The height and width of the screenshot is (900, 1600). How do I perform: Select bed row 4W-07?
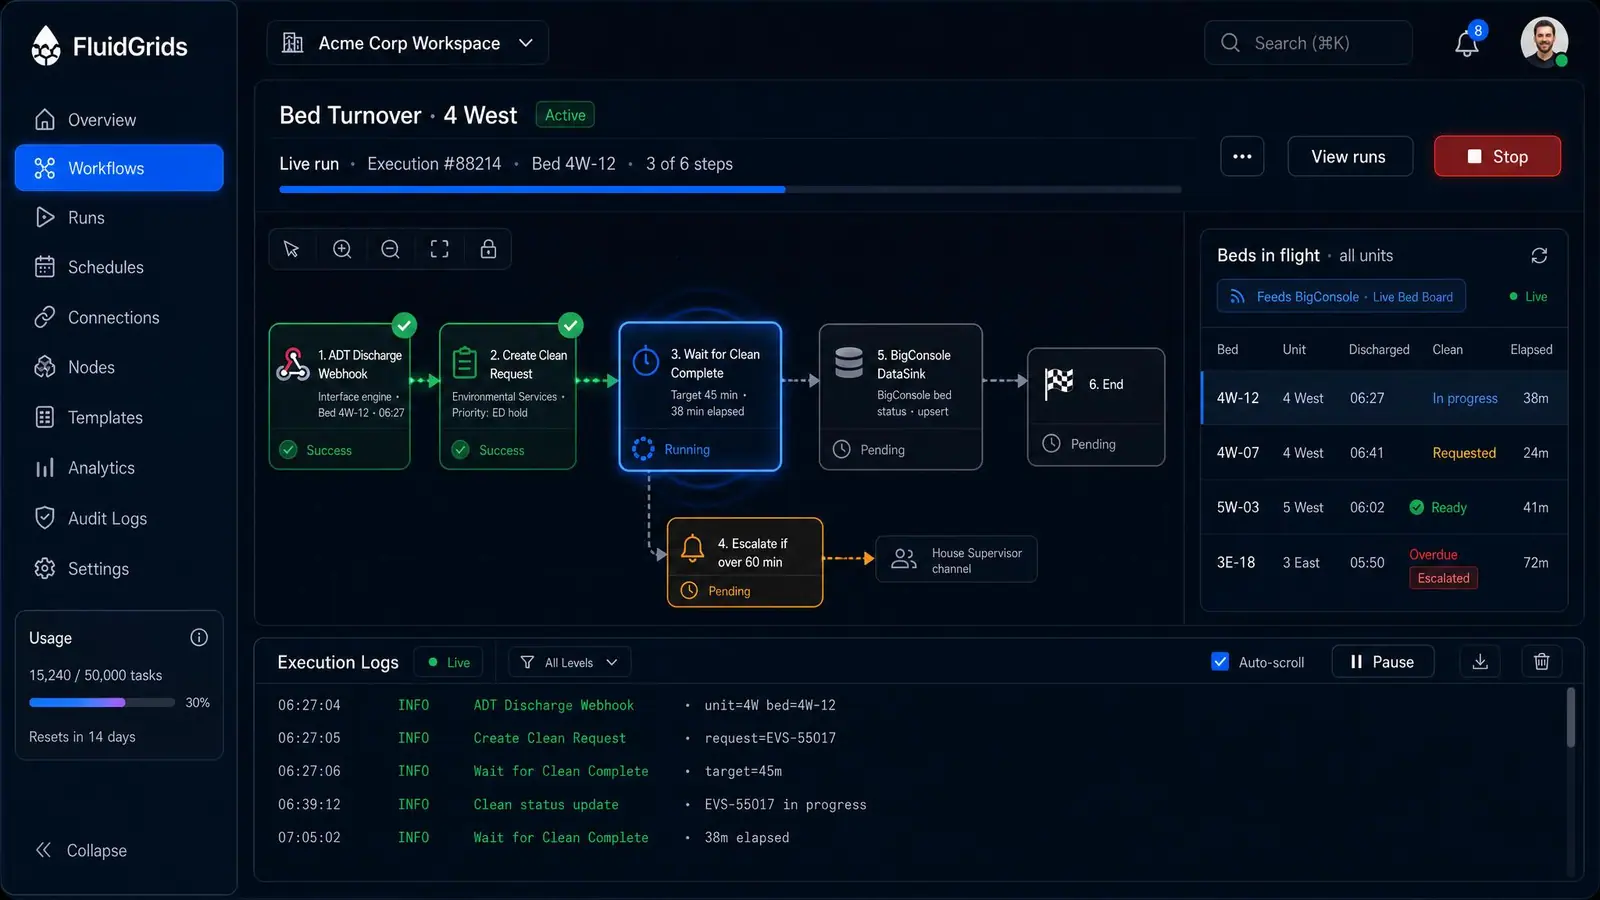click(x=1384, y=453)
